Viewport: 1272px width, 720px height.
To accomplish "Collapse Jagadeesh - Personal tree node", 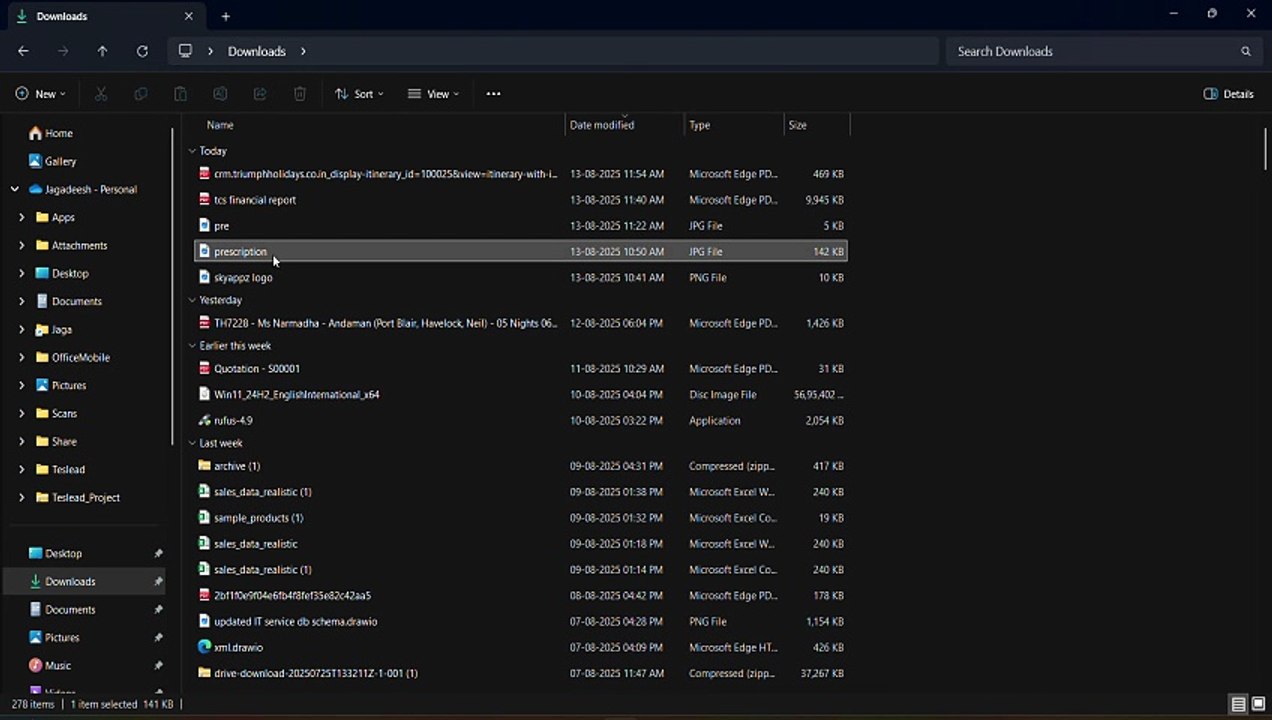I will point(14,189).
